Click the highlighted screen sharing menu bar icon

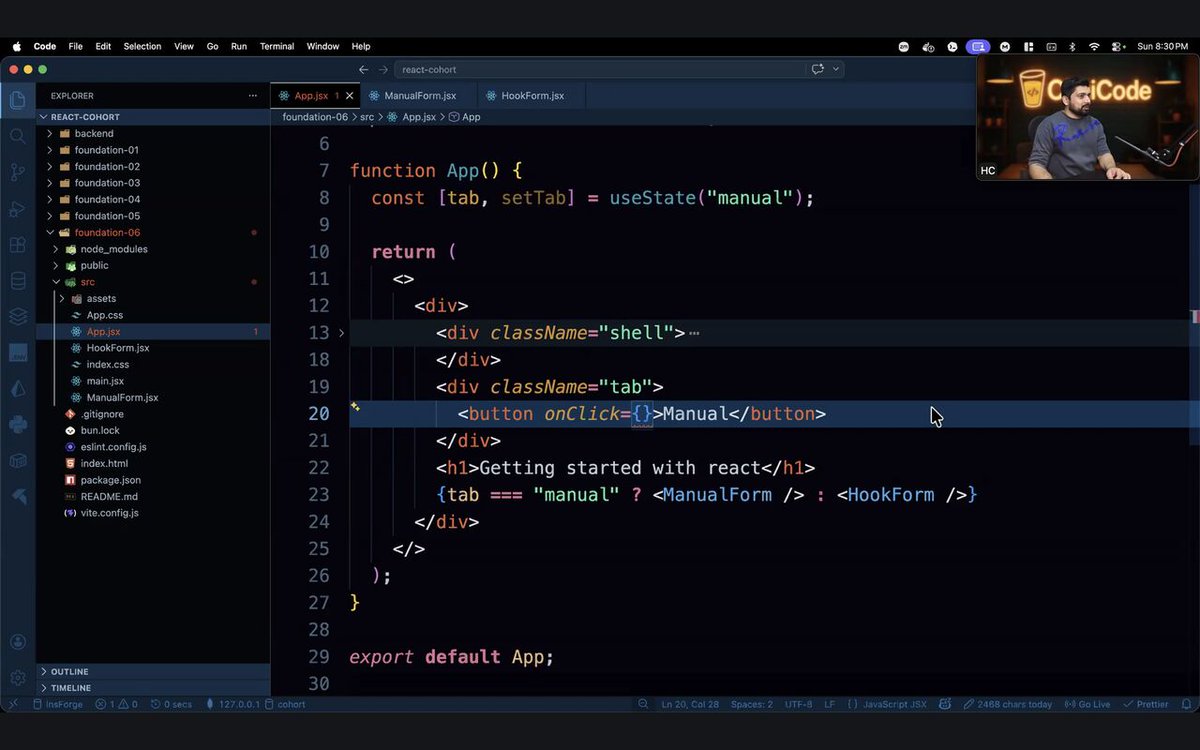pos(978,46)
